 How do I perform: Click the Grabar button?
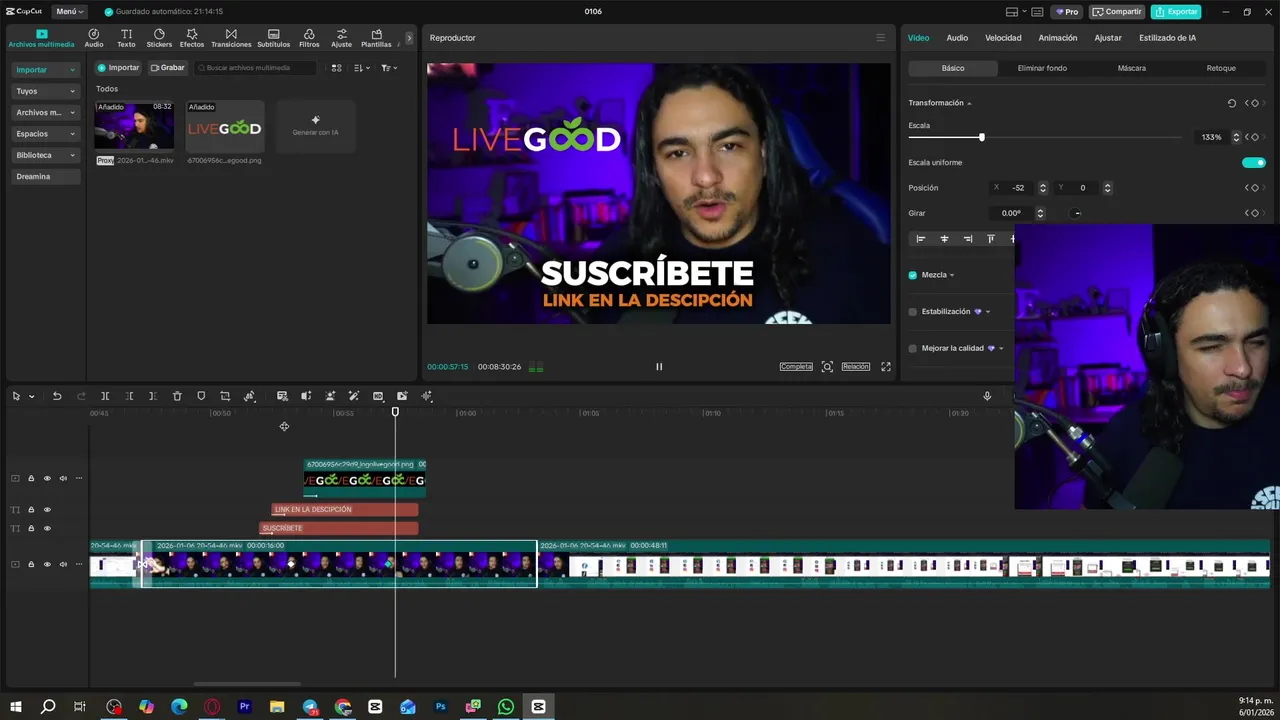[168, 68]
